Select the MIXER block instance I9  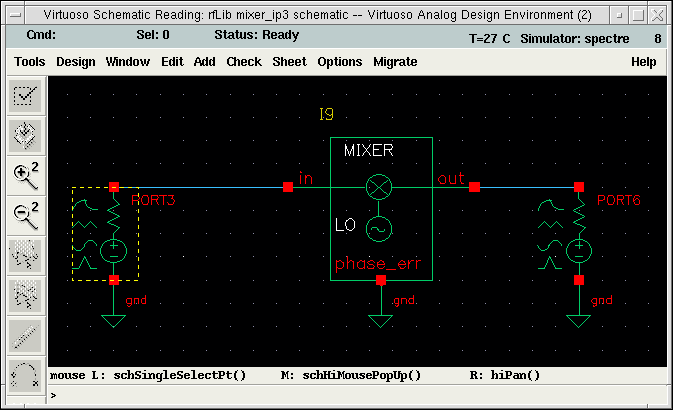pos(381,209)
